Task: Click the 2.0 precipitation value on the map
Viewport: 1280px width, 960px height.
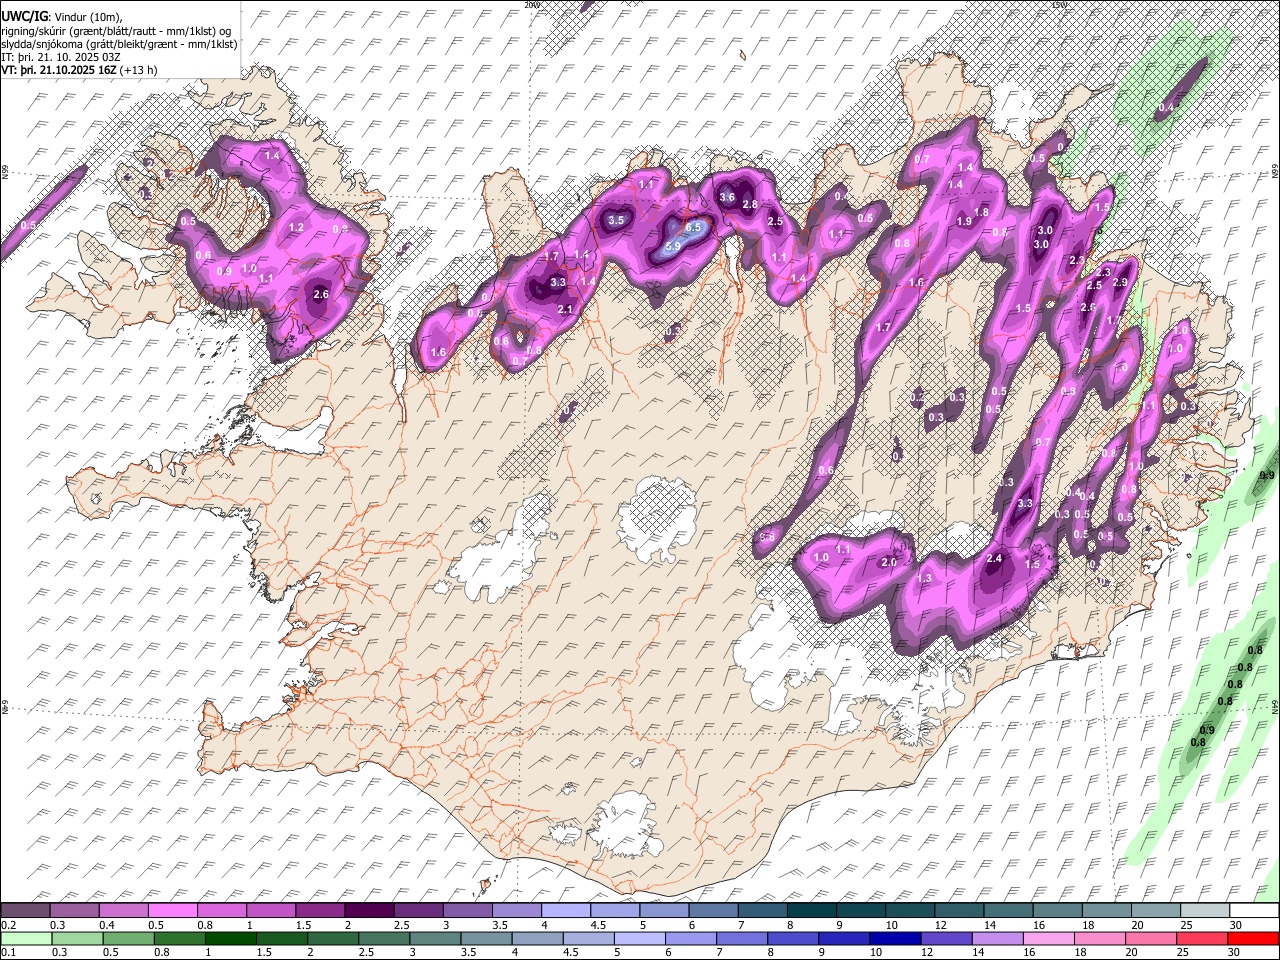Action: click(x=888, y=562)
